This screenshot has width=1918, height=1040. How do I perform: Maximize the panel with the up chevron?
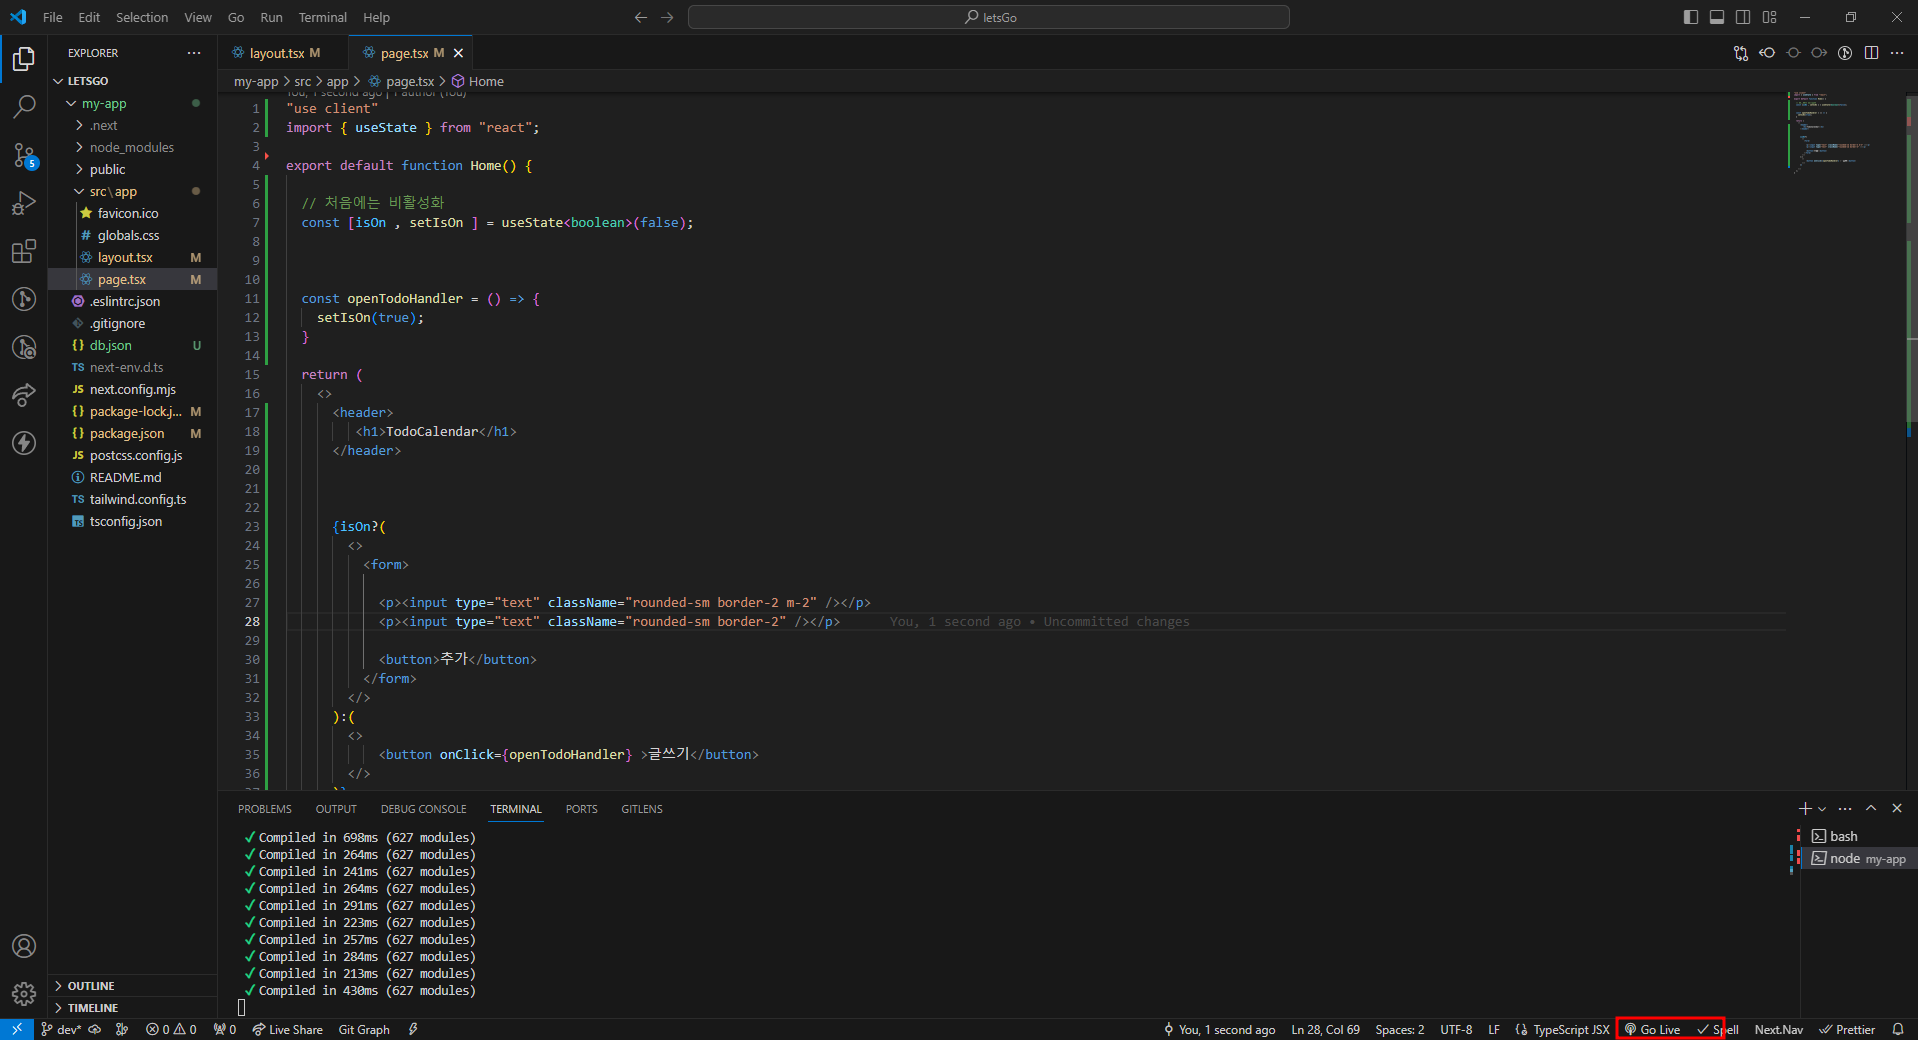click(x=1871, y=809)
